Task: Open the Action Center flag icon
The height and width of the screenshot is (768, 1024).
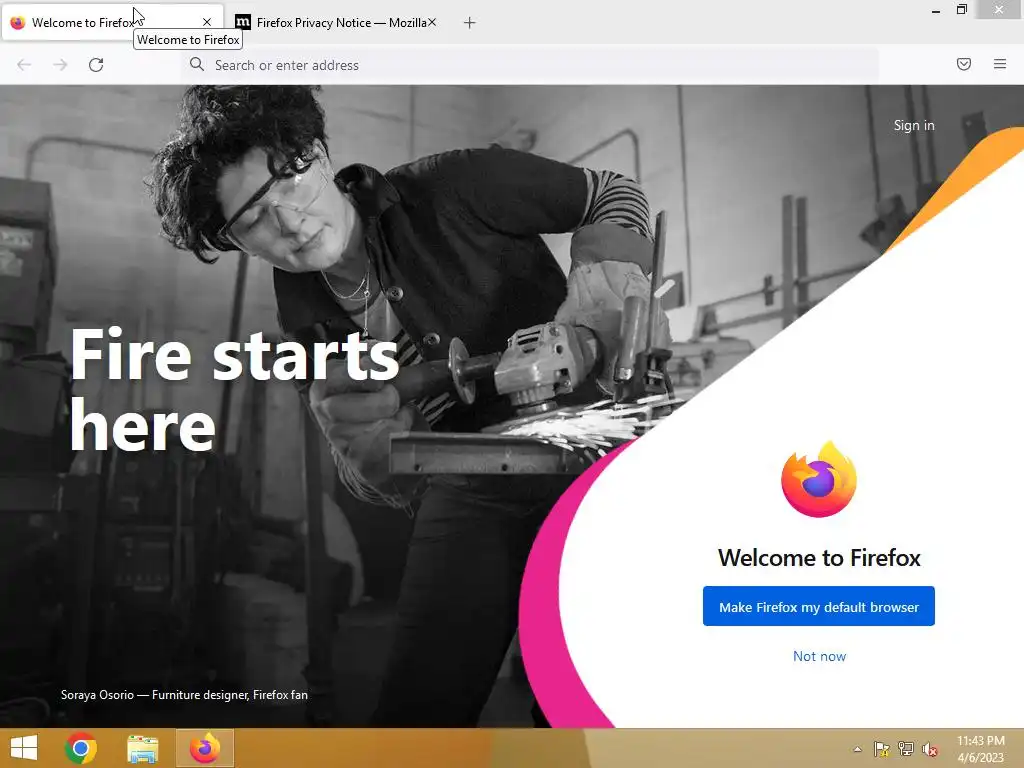Action: (x=882, y=749)
